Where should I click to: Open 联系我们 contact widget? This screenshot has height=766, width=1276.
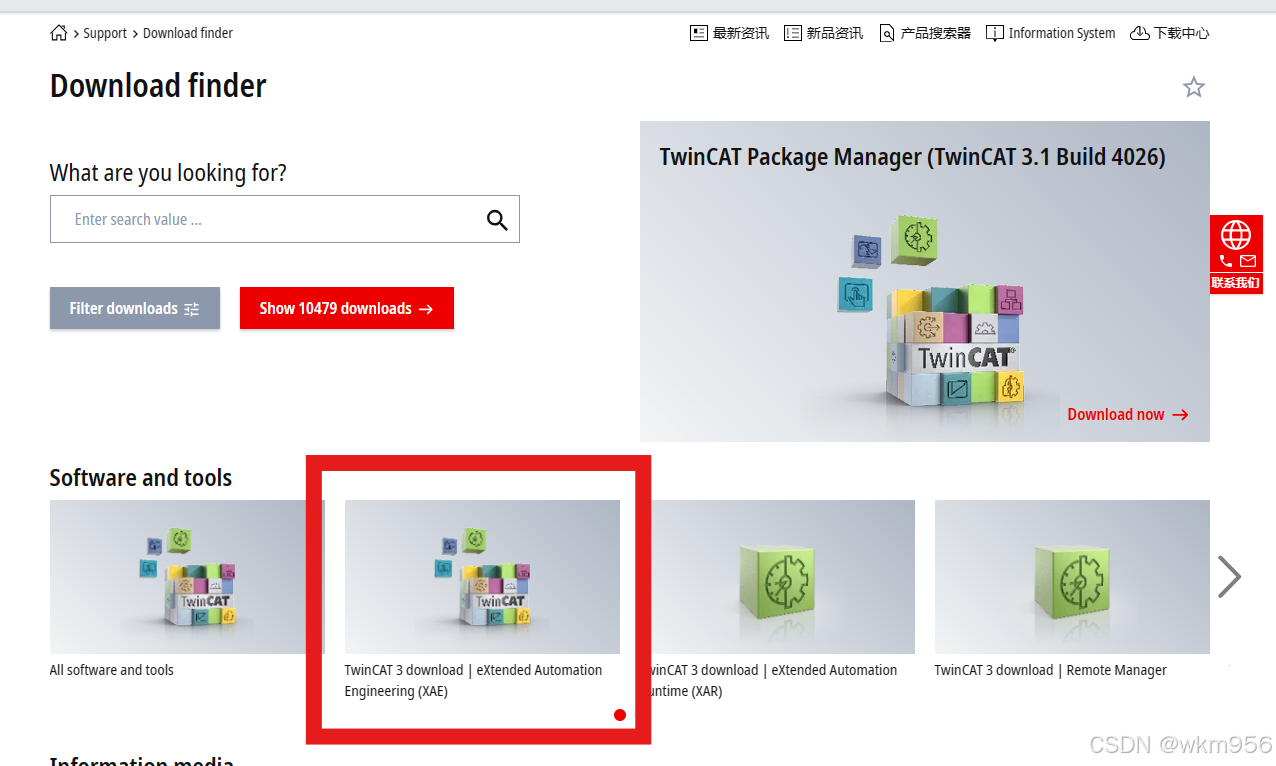coord(1236,283)
